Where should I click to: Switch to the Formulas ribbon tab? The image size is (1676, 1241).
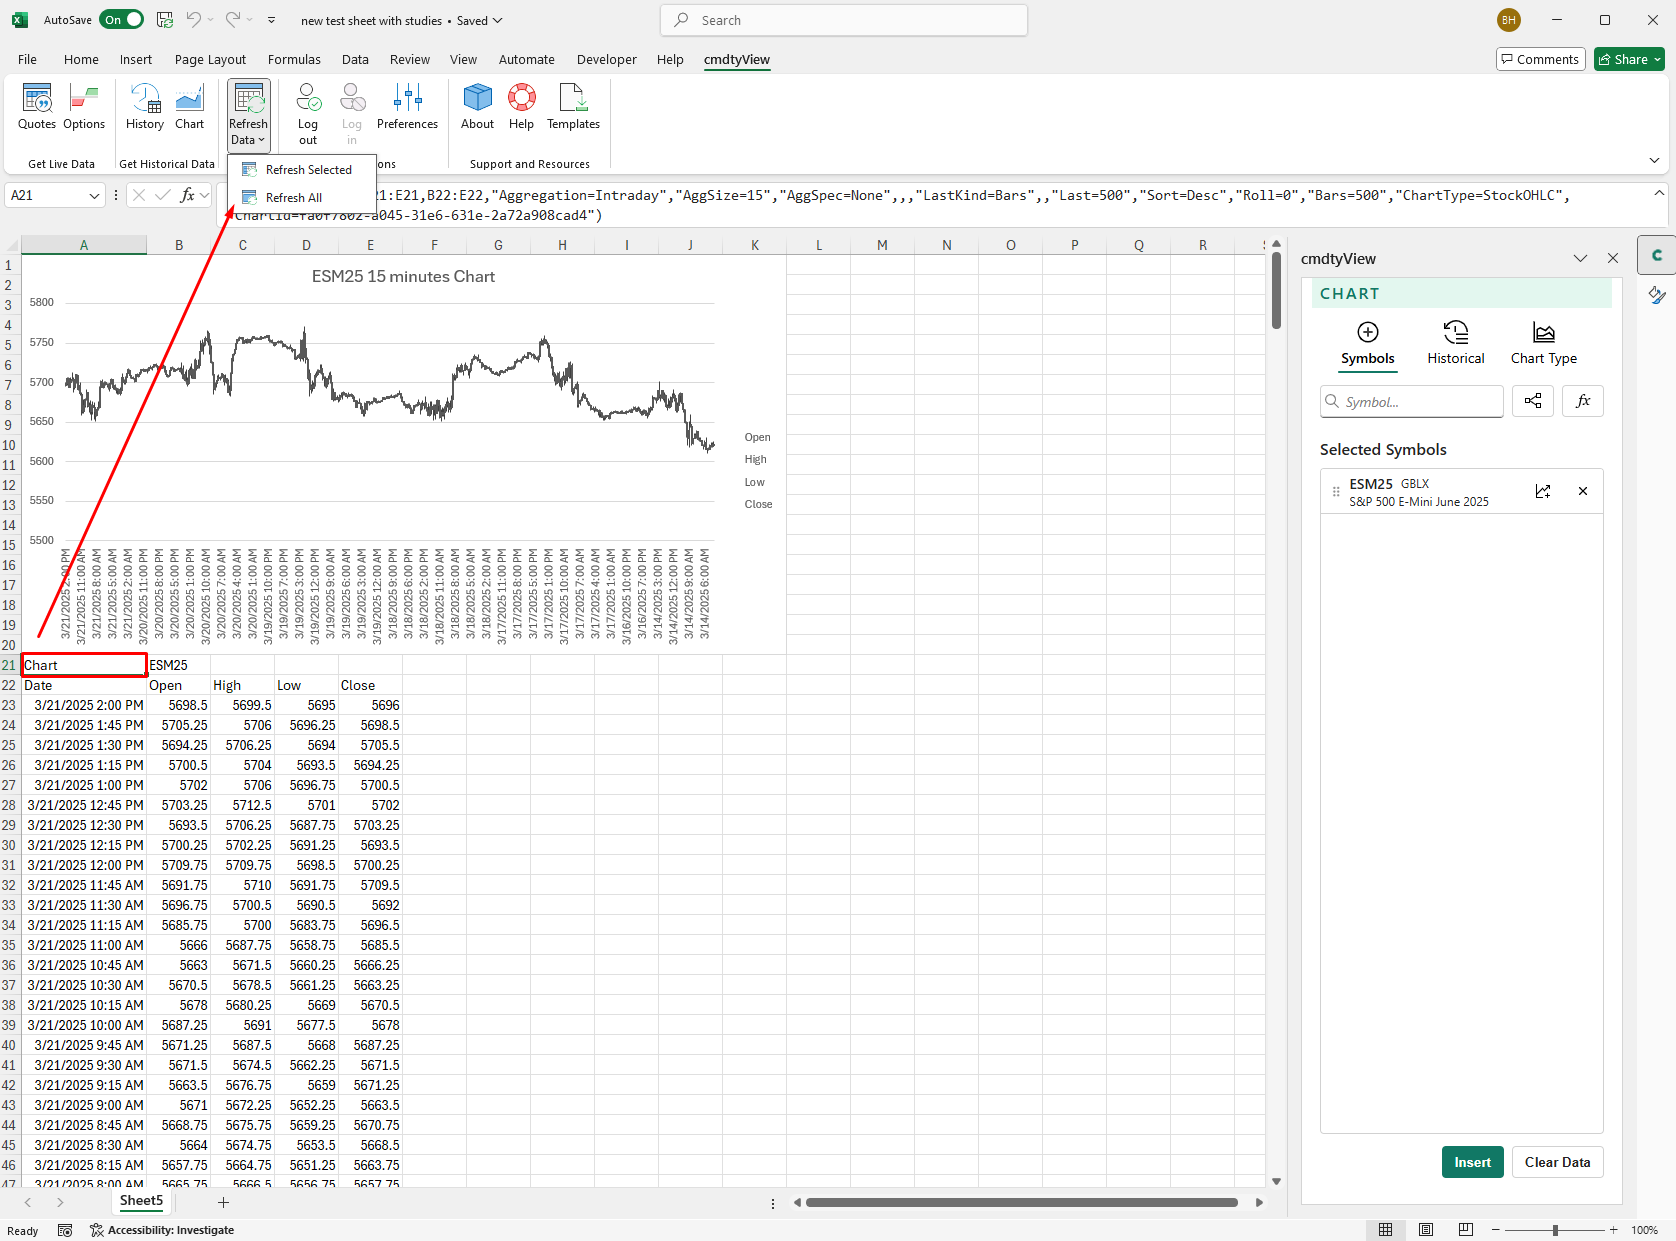[294, 59]
